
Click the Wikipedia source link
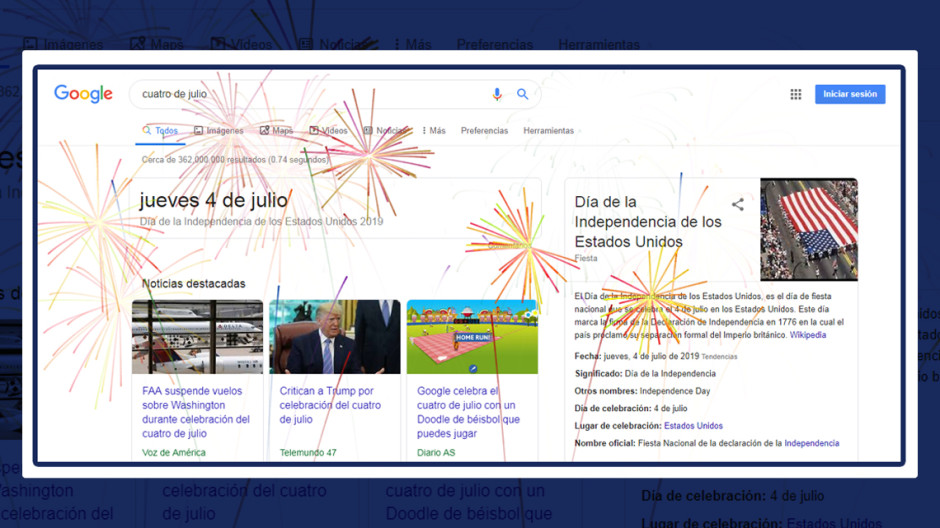click(808, 335)
